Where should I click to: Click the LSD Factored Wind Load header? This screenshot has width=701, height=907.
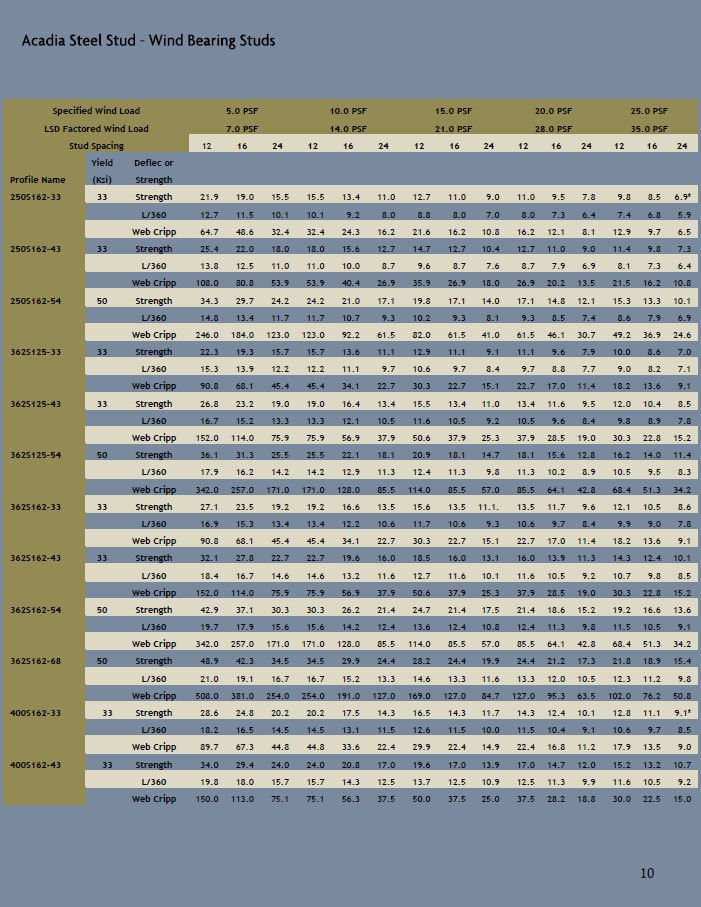click(96, 129)
